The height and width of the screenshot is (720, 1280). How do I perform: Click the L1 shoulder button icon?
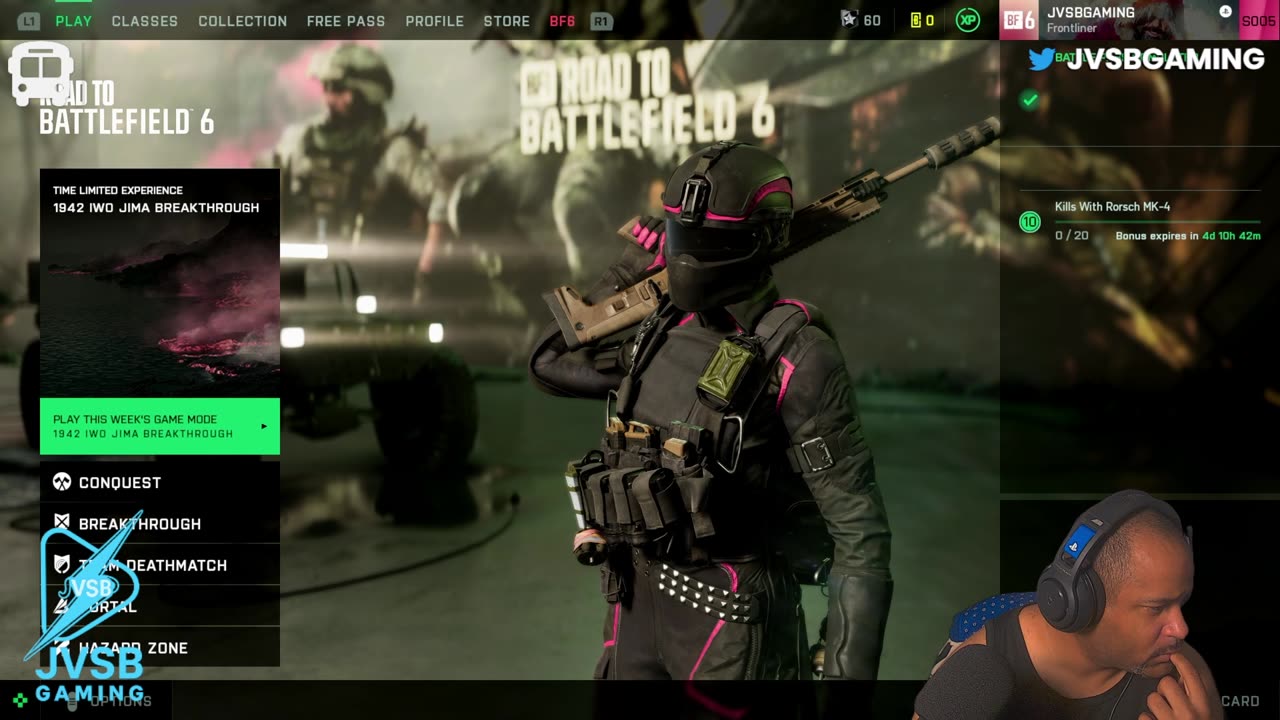pyautogui.click(x=29, y=21)
